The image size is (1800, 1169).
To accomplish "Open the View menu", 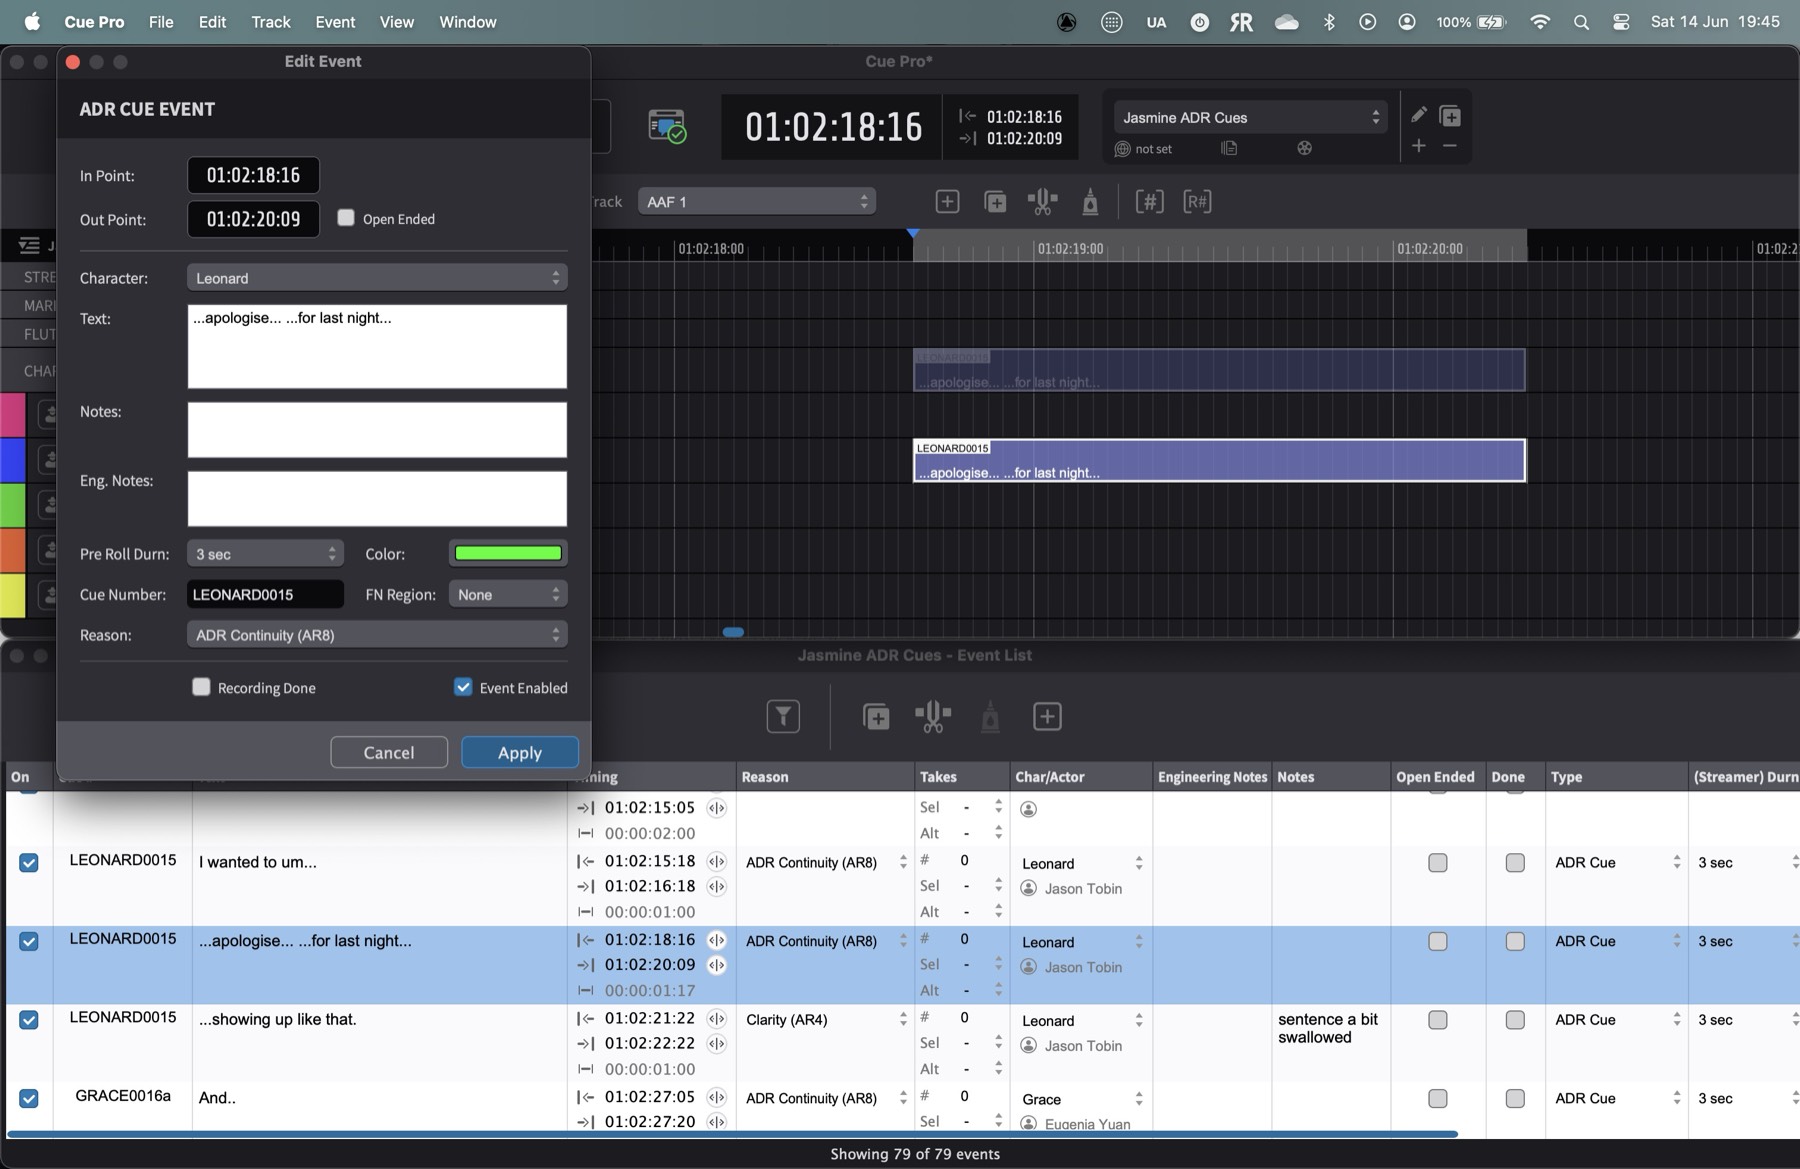I will [397, 22].
